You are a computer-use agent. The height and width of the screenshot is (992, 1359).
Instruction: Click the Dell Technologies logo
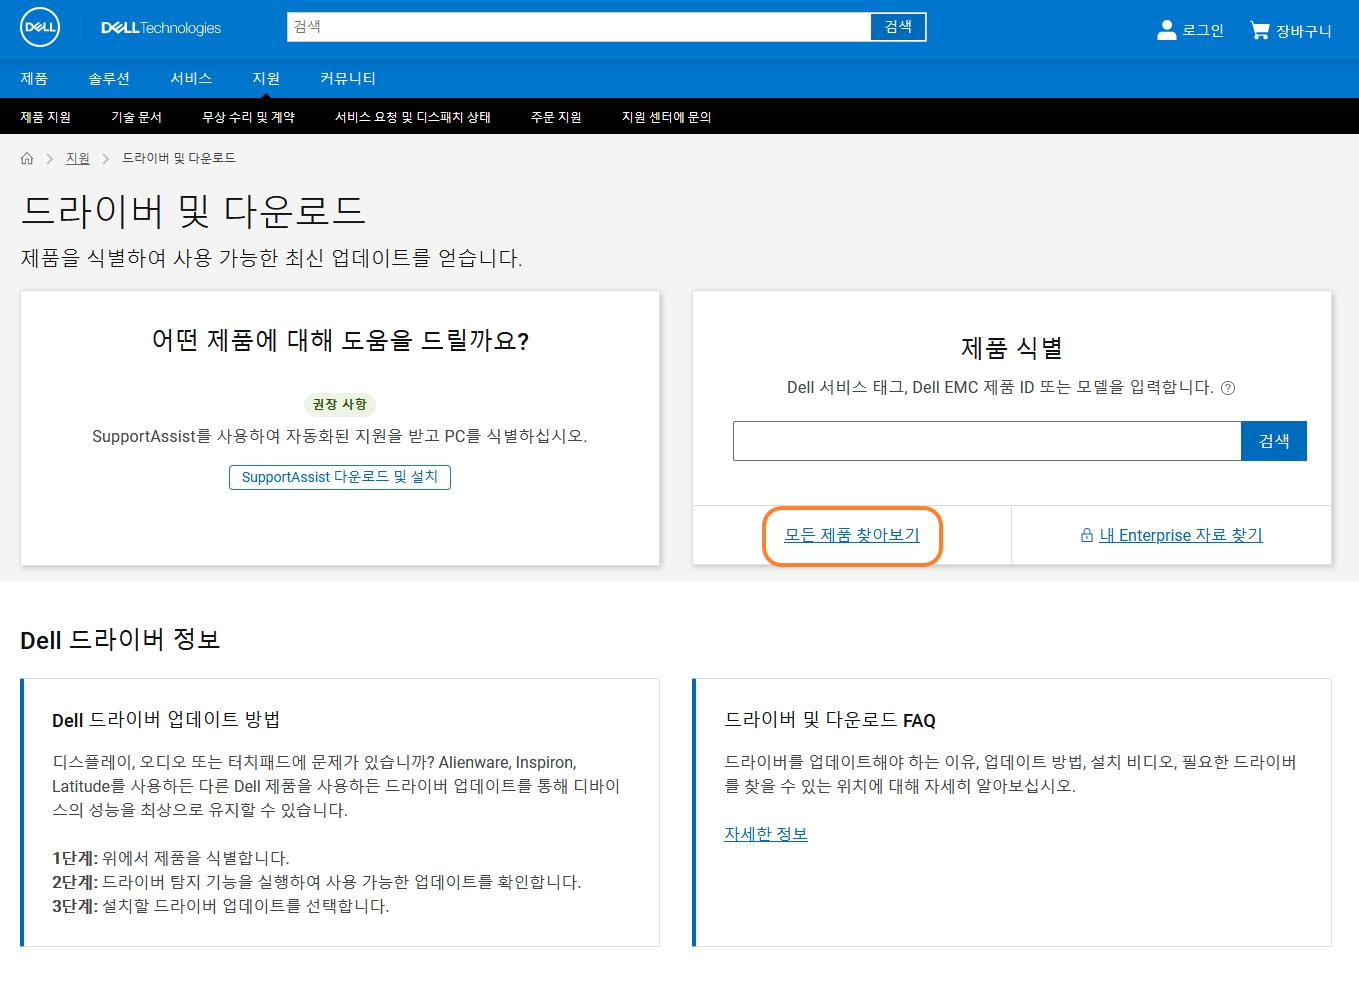160,27
